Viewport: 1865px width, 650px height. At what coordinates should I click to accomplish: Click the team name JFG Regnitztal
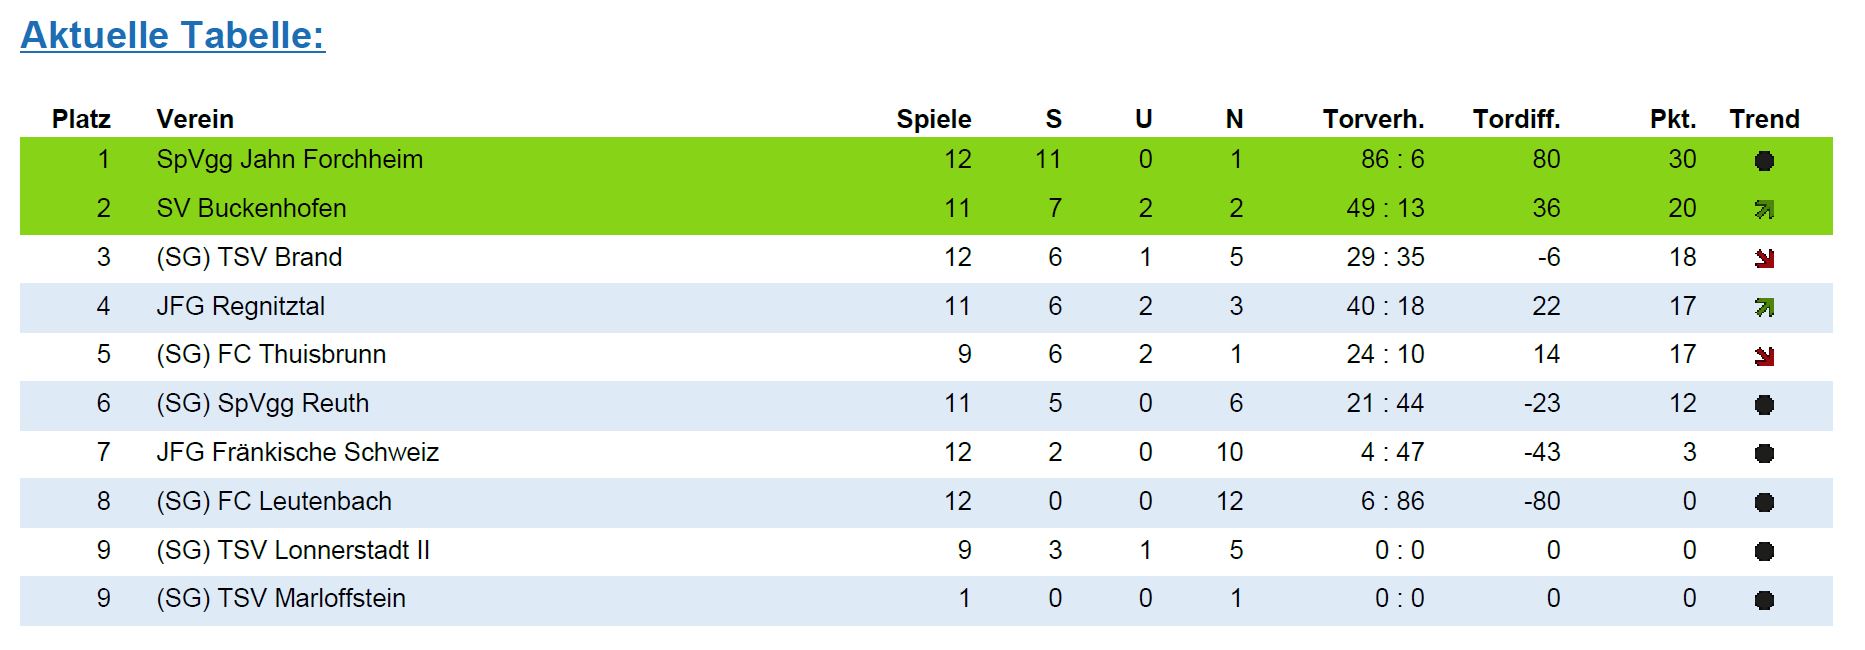pyautogui.click(x=240, y=307)
